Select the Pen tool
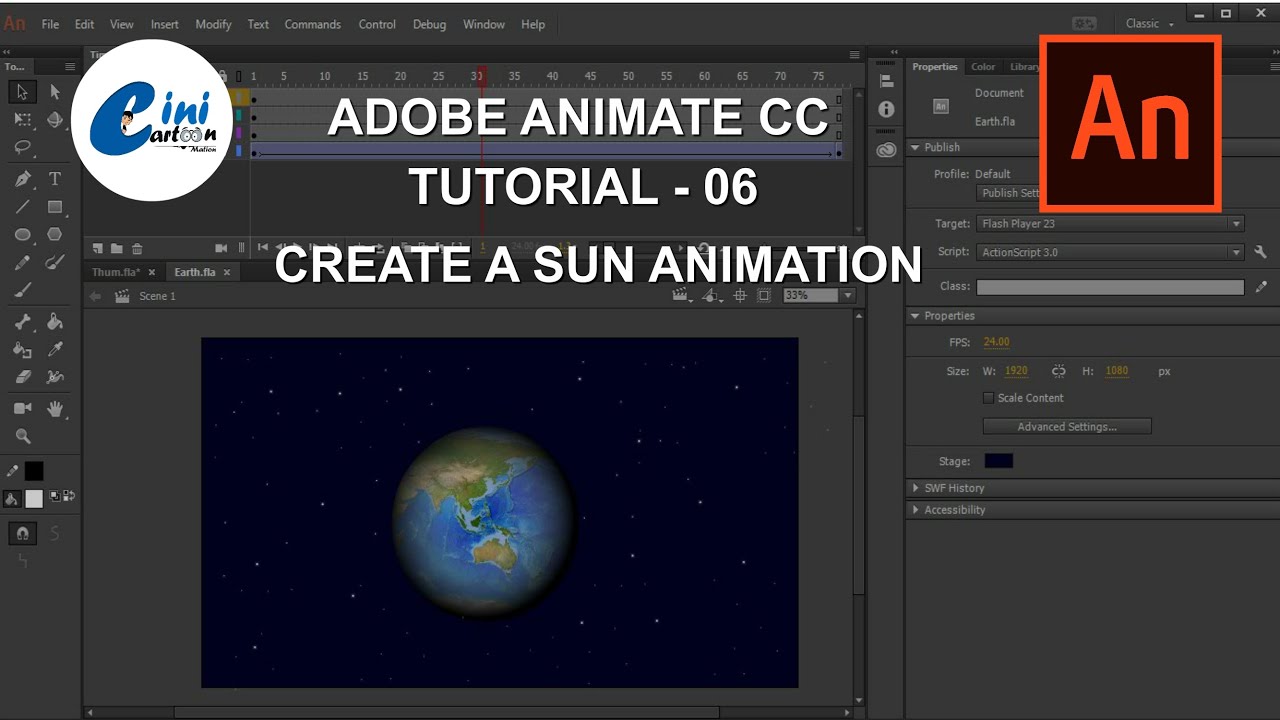 tap(22, 179)
